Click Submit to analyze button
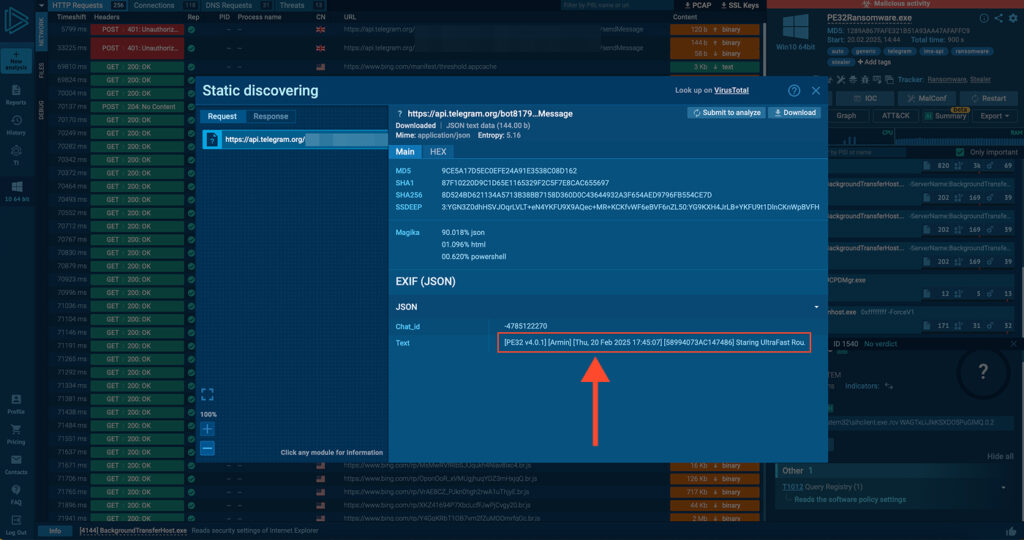Viewport: 1024px width, 540px height. pyautogui.click(x=725, y=113)
